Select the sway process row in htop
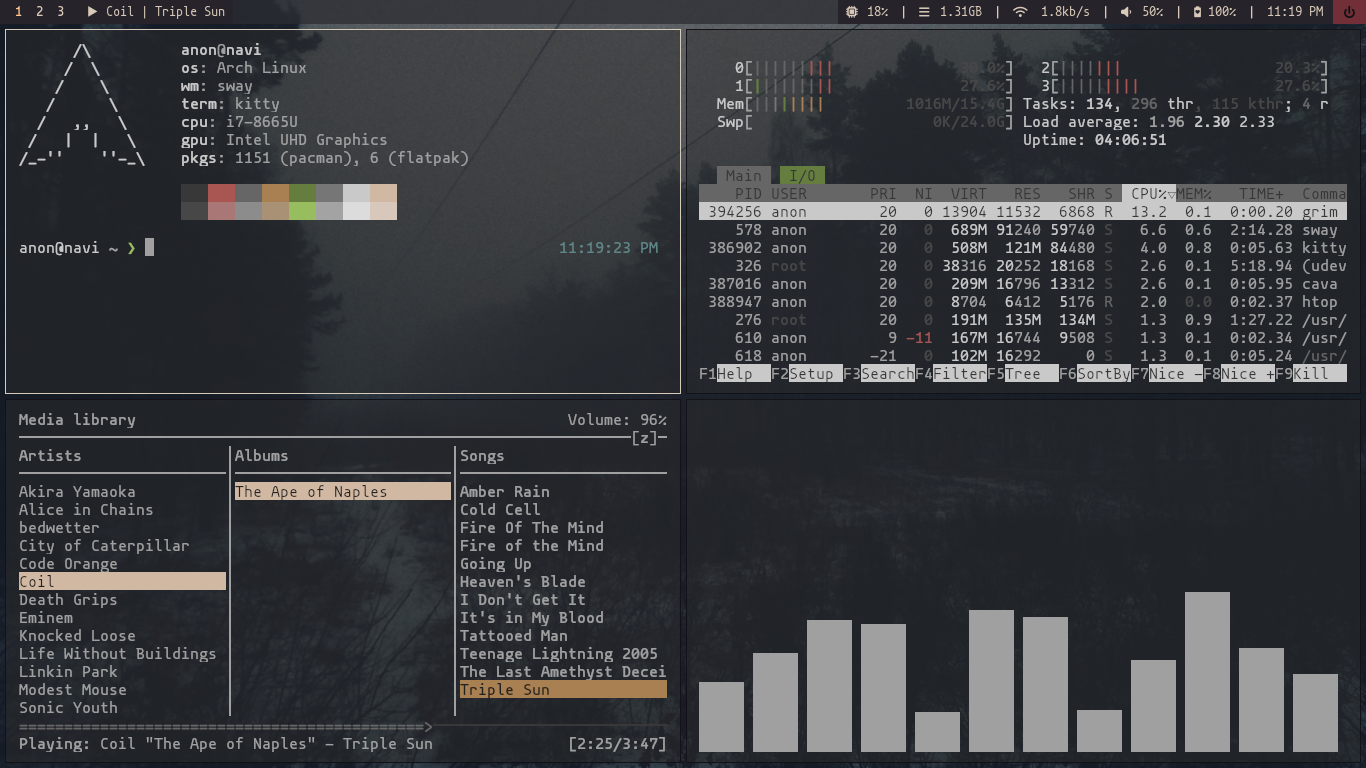1366x768 pixels. click(x=1023, y=230)
